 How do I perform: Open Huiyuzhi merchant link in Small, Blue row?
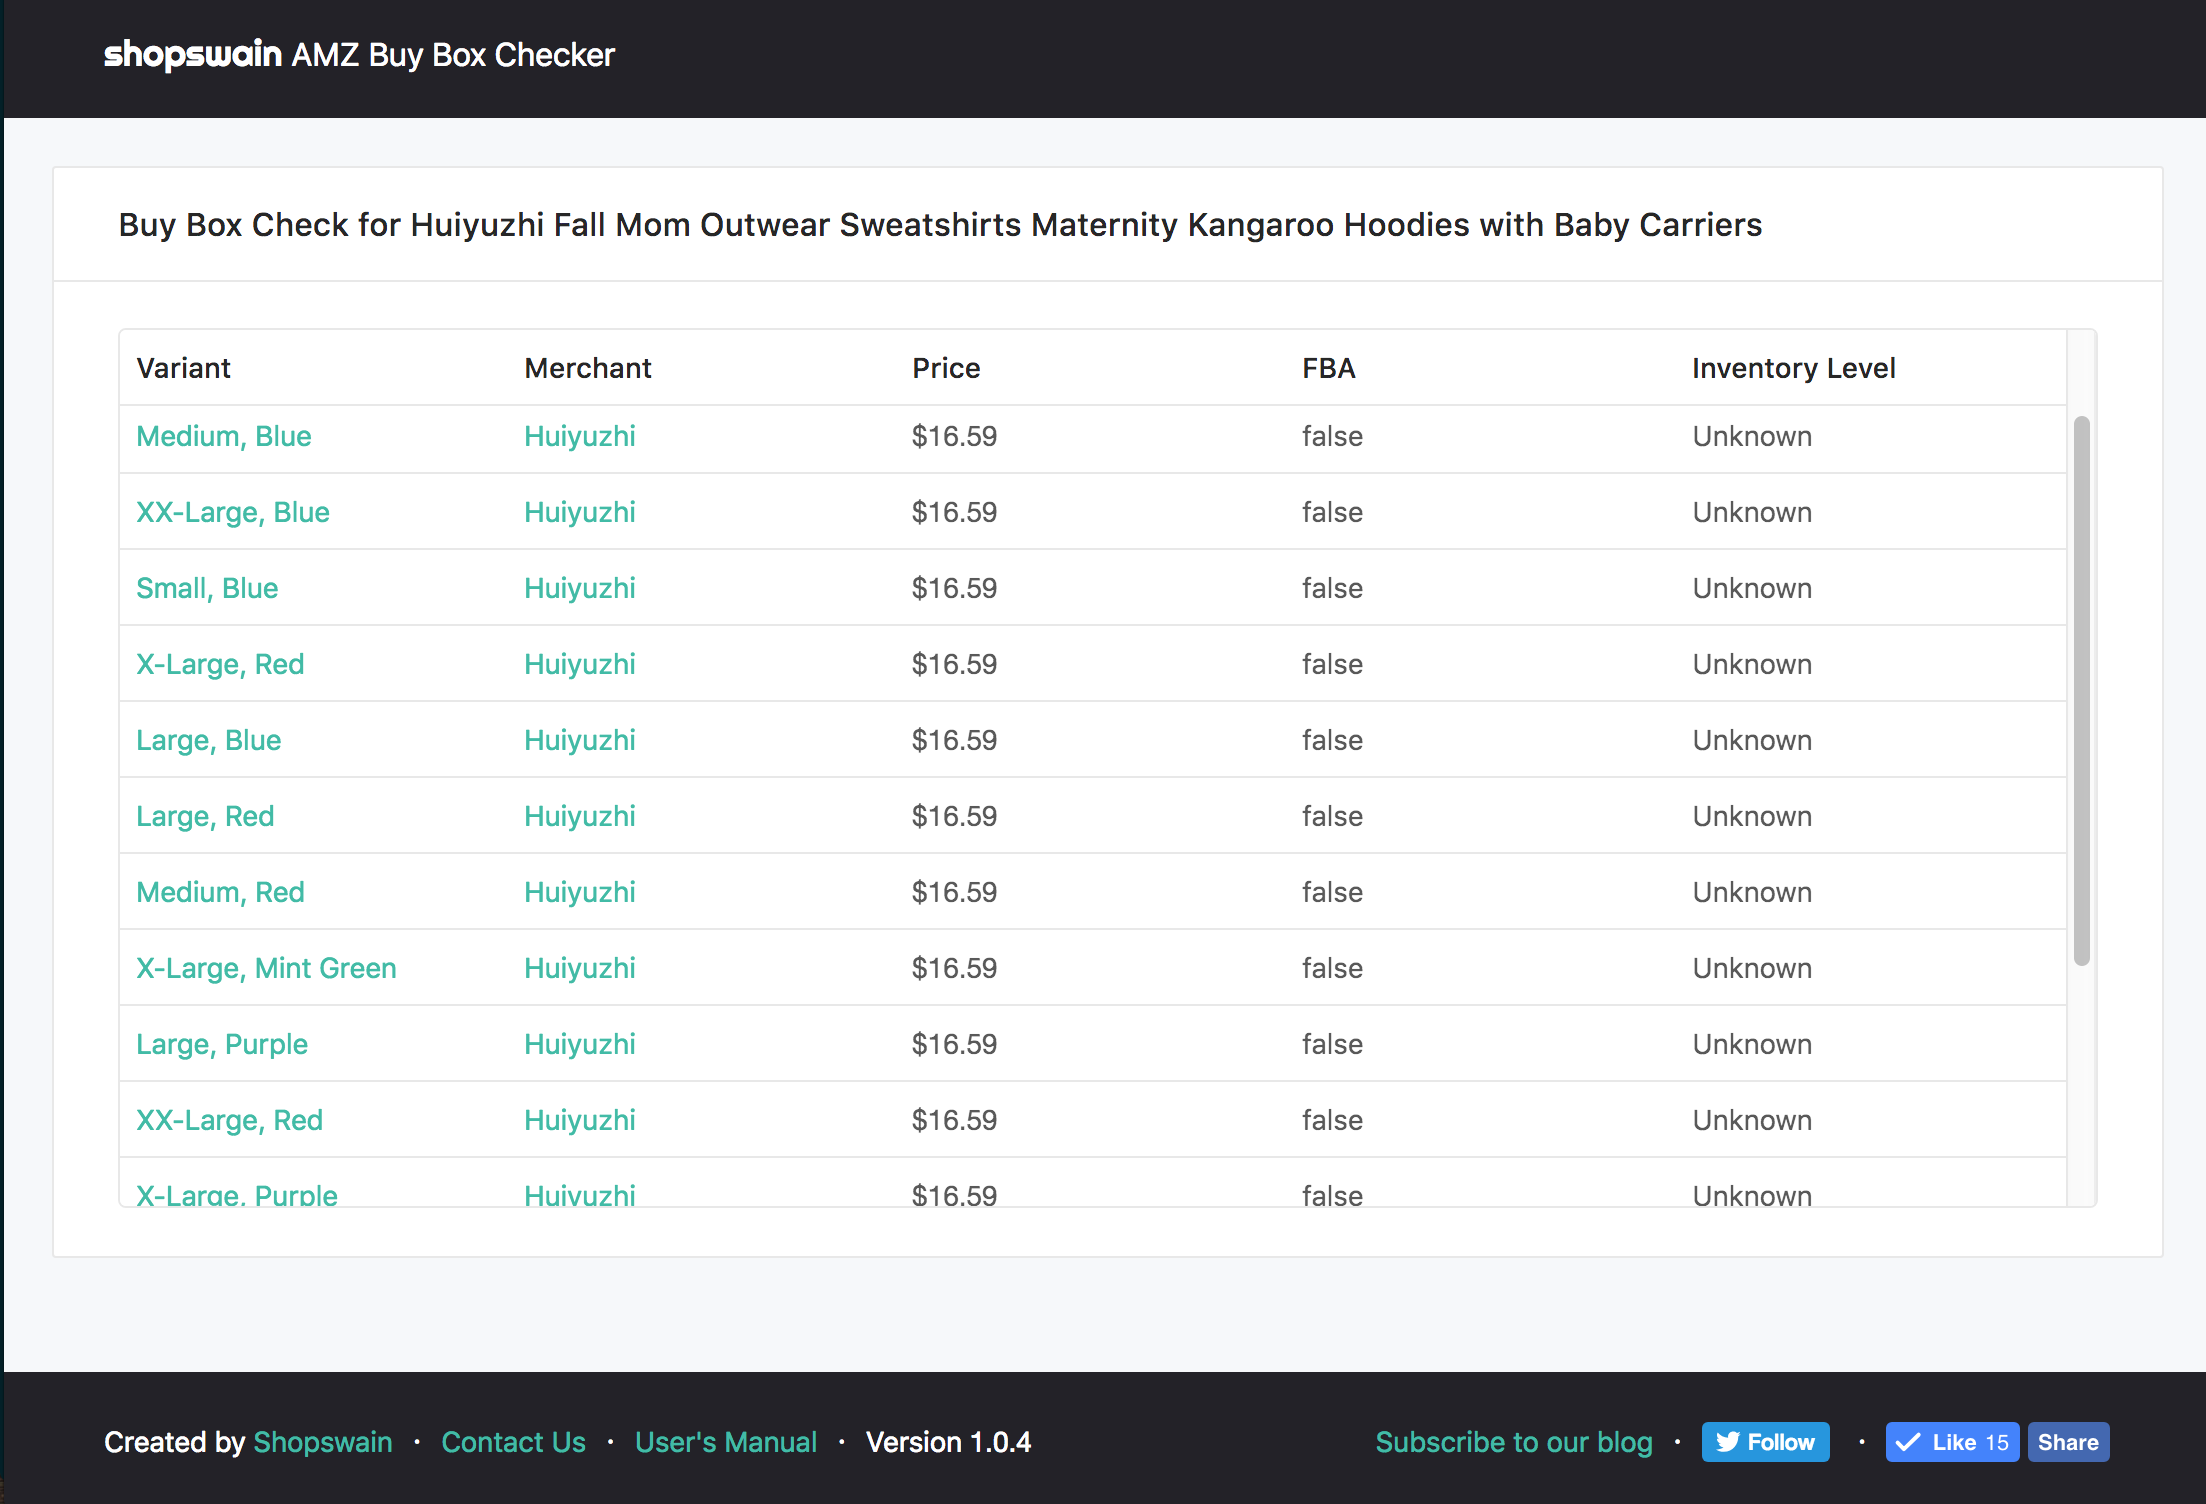point(580,588)
